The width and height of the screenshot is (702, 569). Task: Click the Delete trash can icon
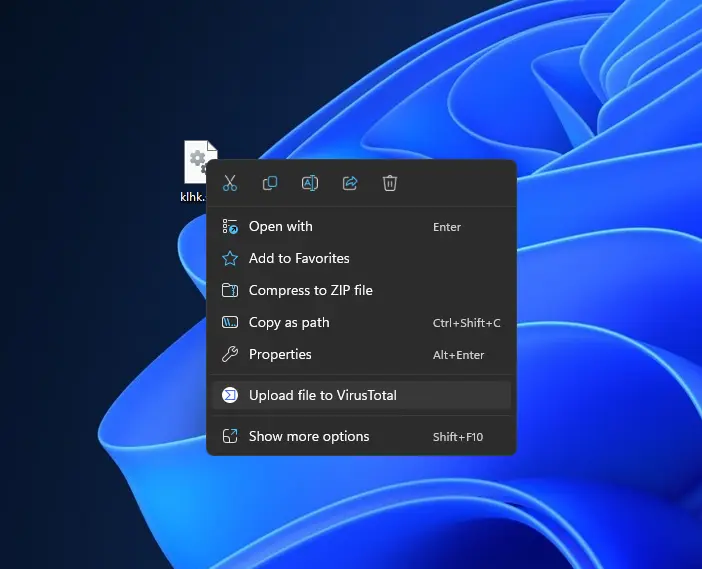(x=390, y=183)
